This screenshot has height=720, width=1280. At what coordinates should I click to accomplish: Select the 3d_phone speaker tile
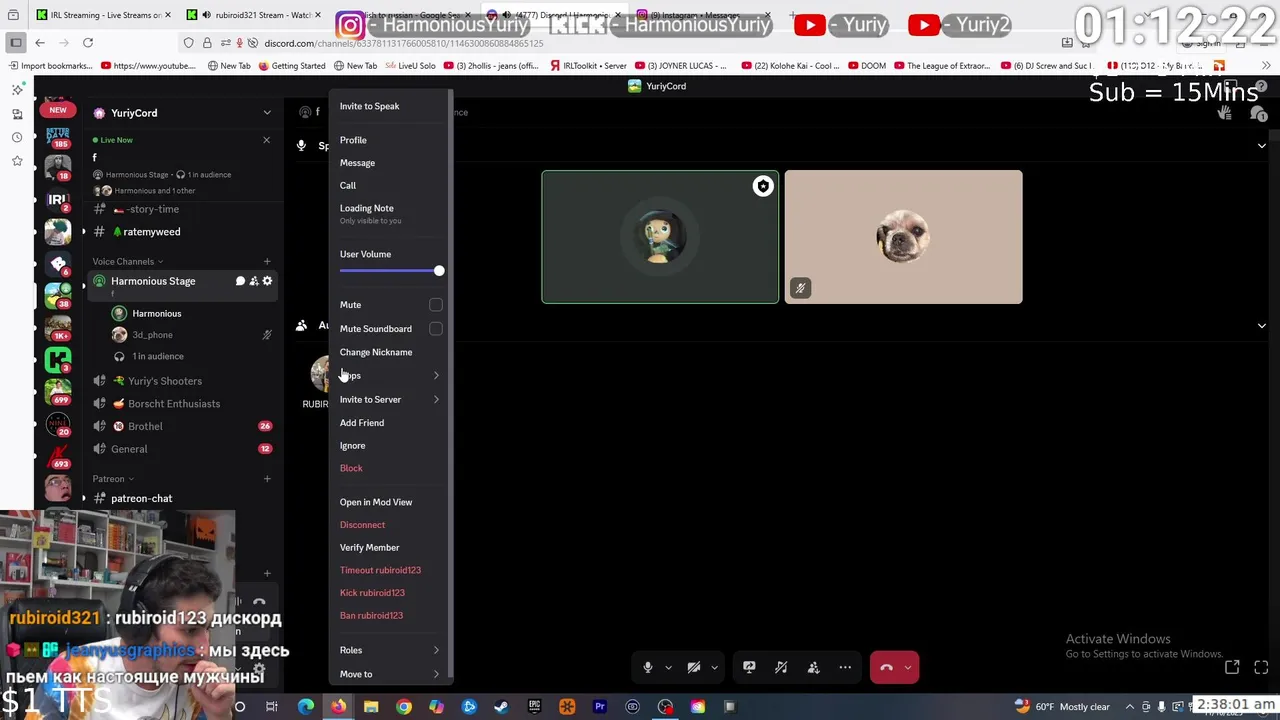pyautogui.click(x=903, y=237)
